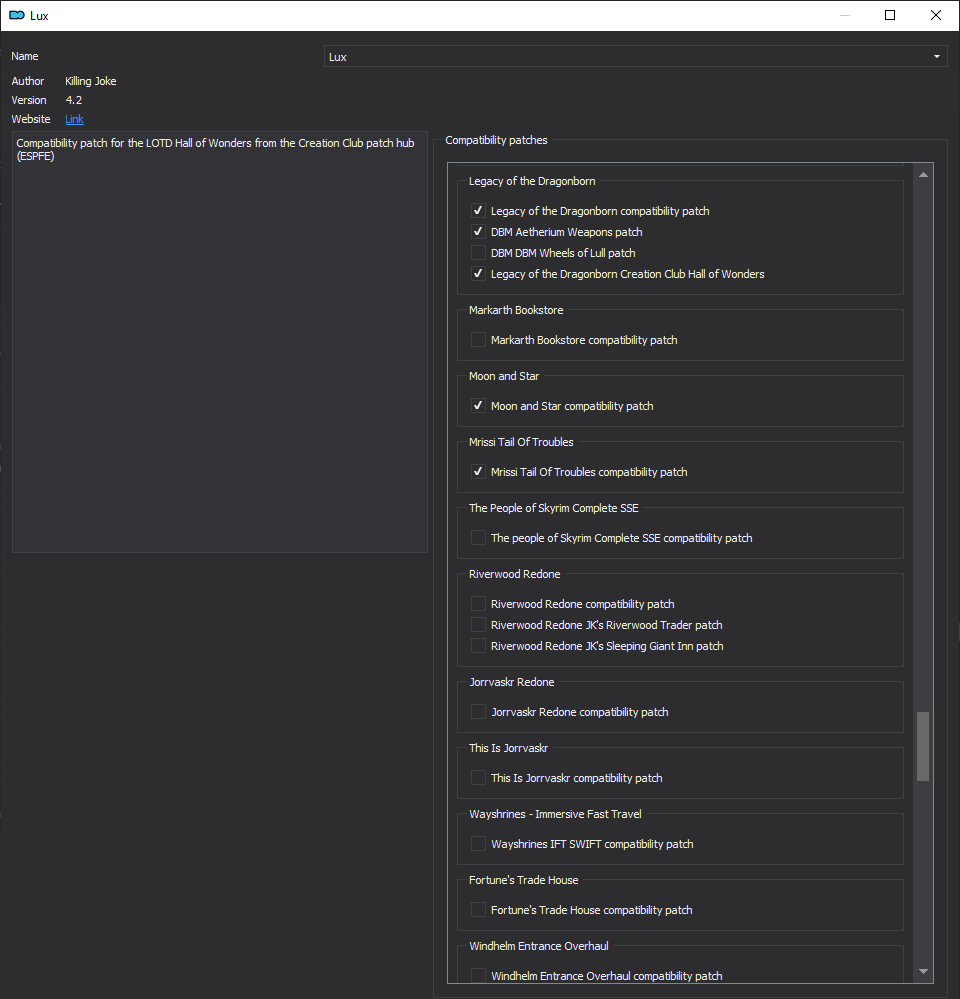Image resolution: width=960 pixels, height=999 pixels.
Task: Check Jorrvaskr Redone compatibility patch
Action: [x=478, y=712]
